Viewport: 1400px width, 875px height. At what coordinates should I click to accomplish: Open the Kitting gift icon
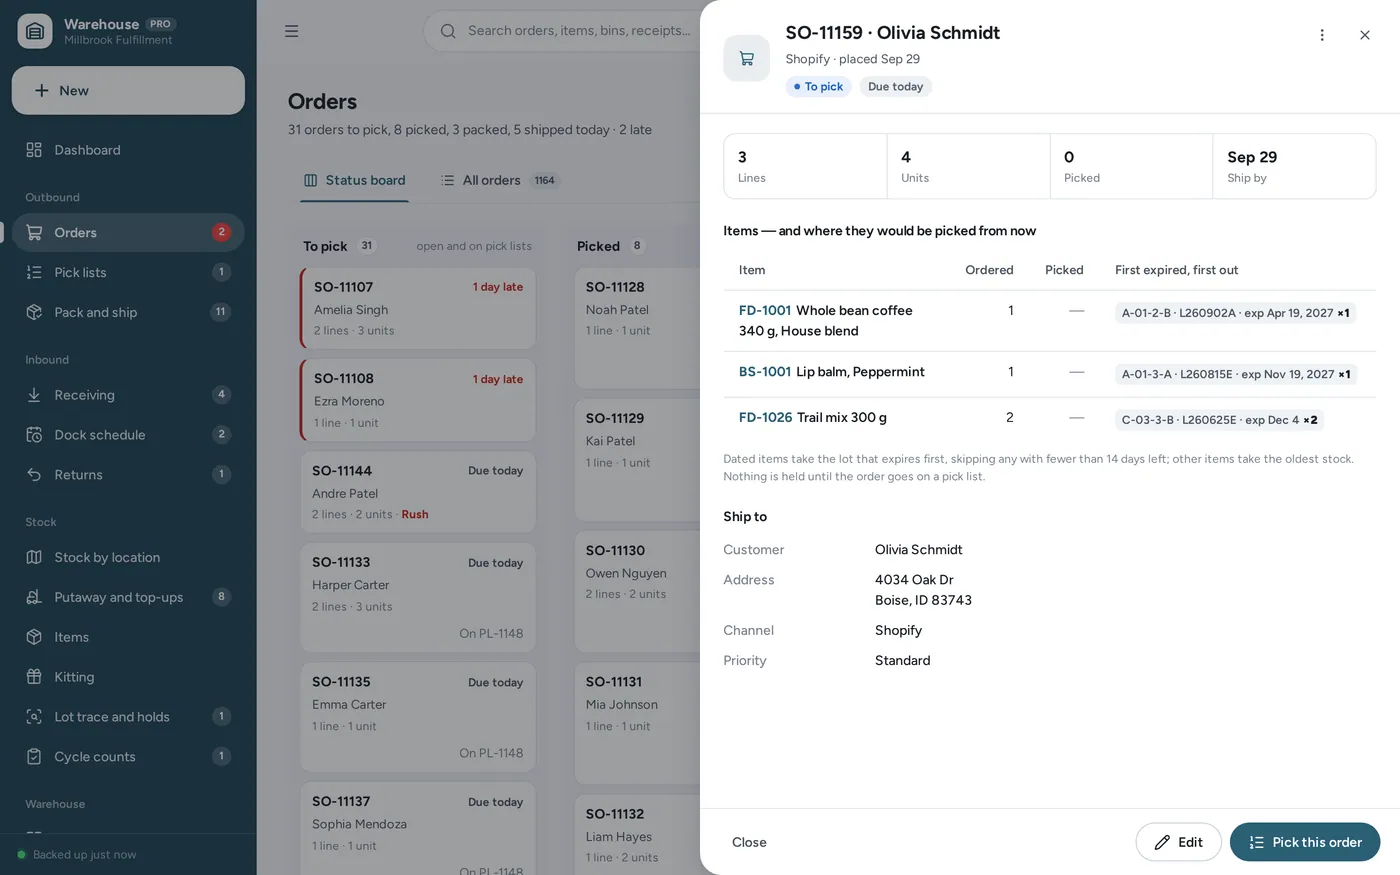[34, 677]
